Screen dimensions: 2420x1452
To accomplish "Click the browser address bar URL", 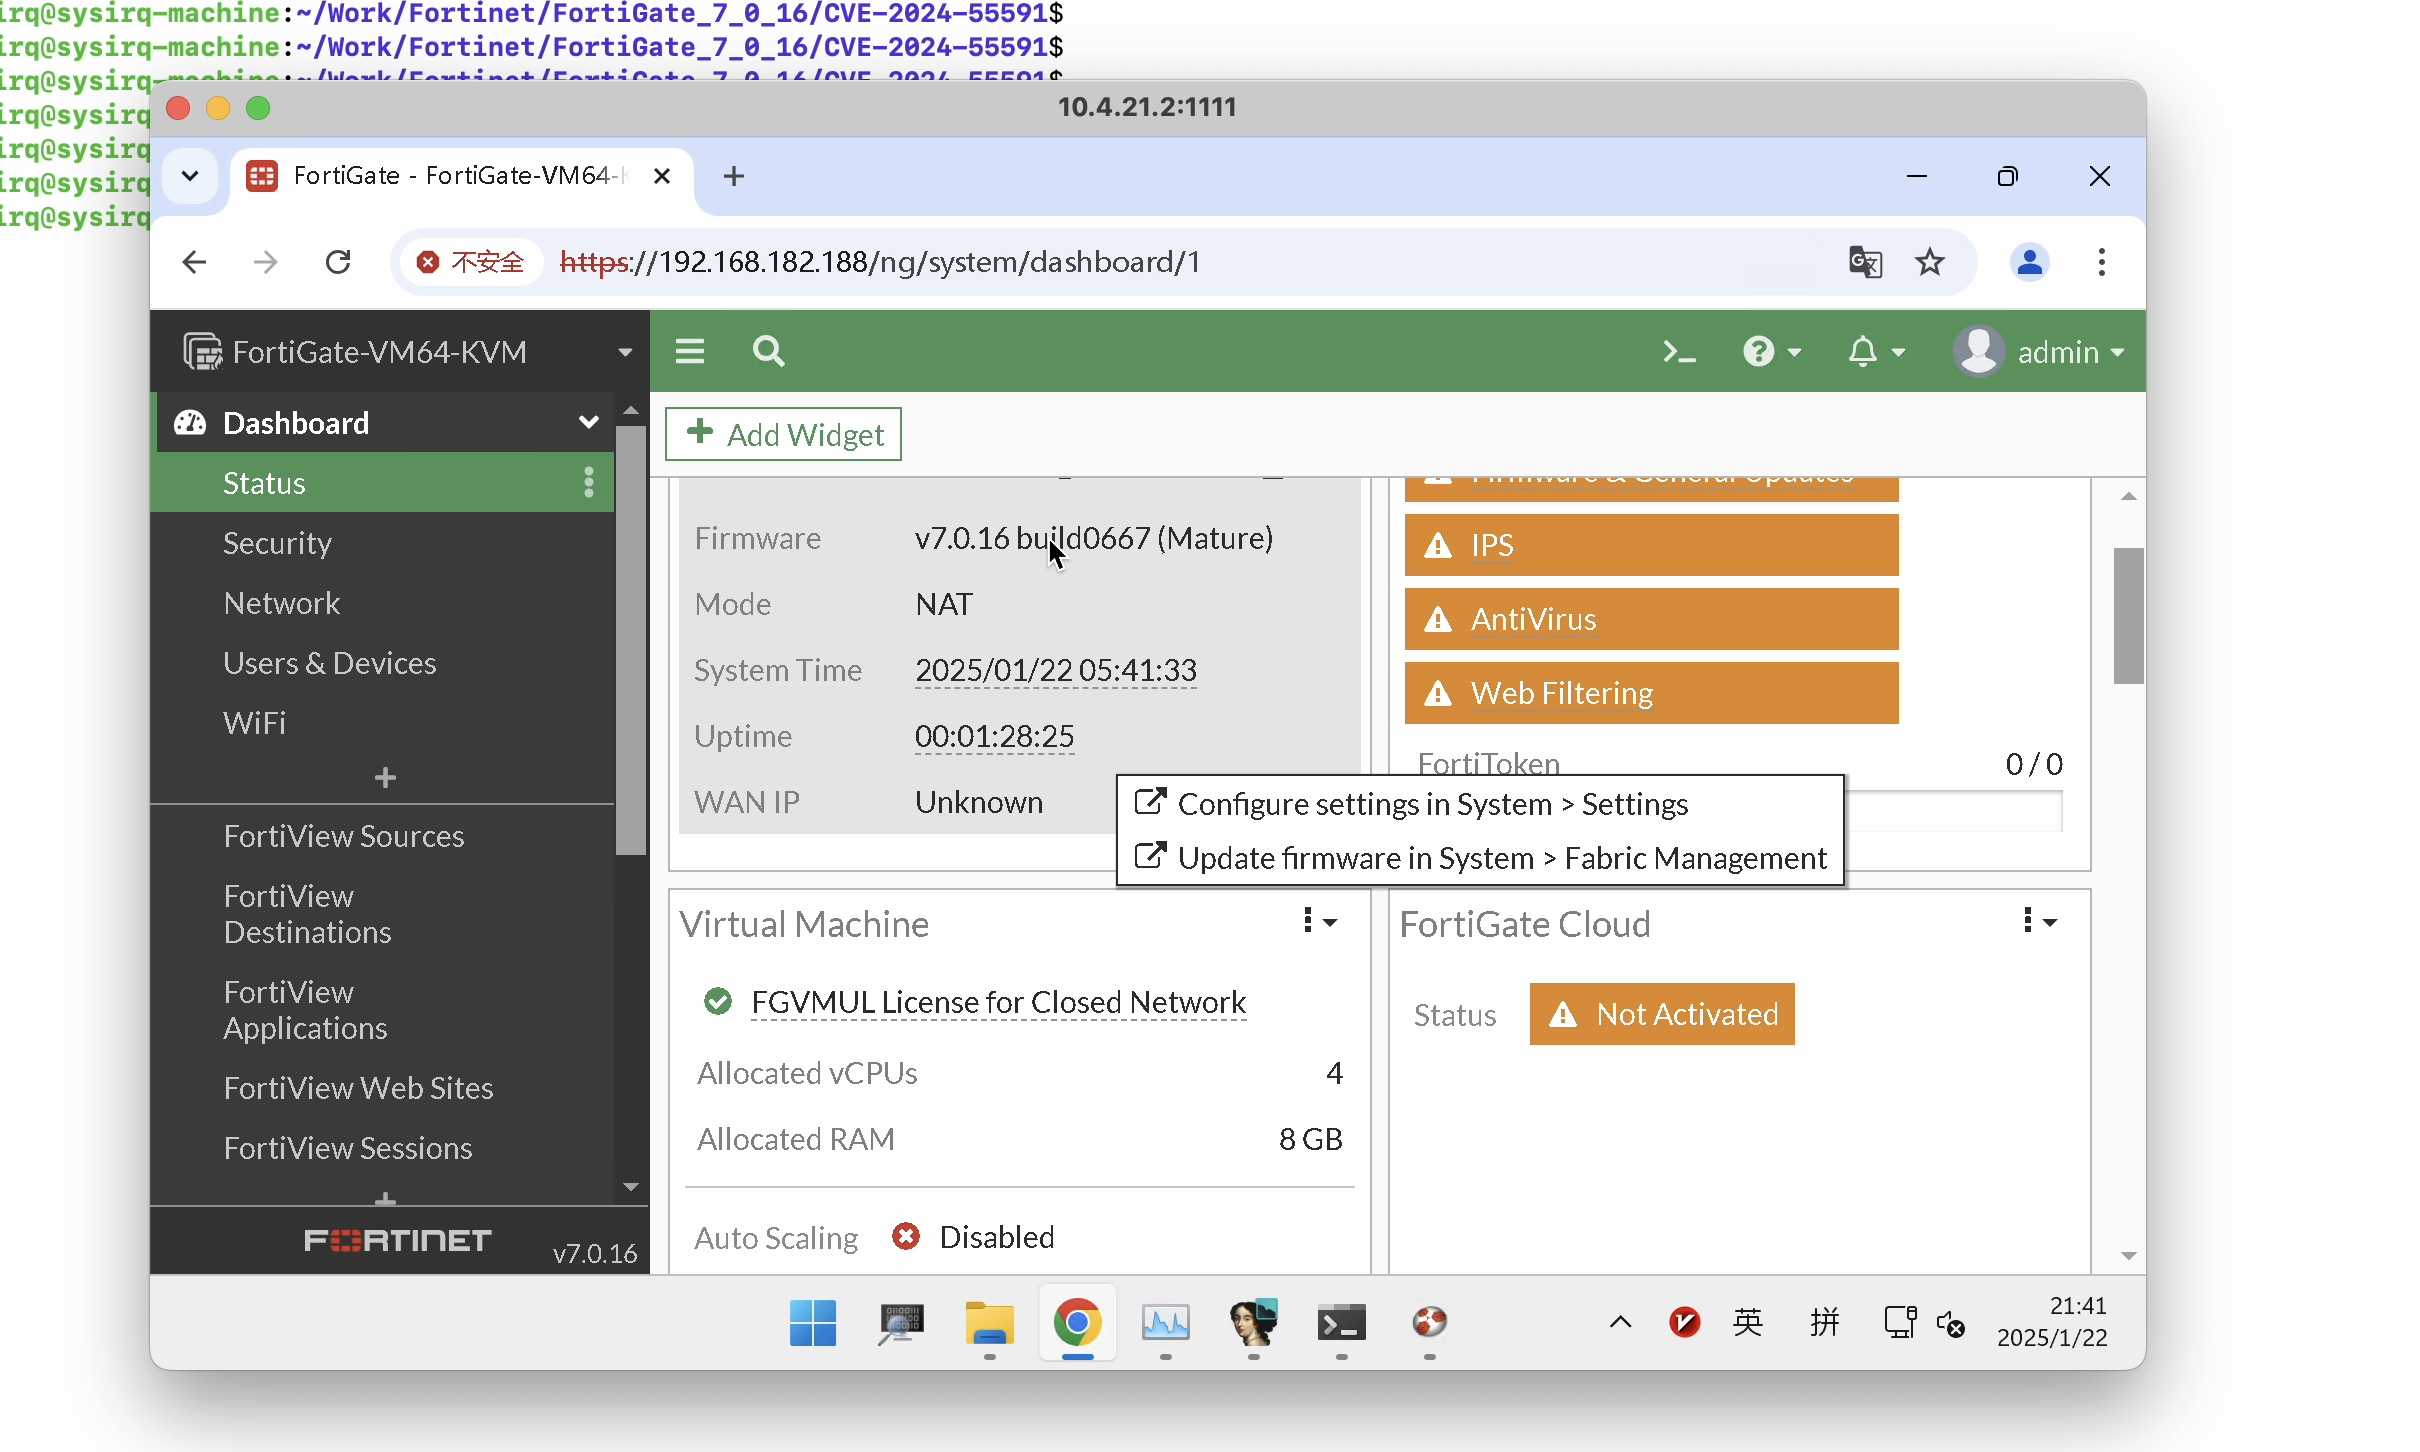I will (880, 262).
